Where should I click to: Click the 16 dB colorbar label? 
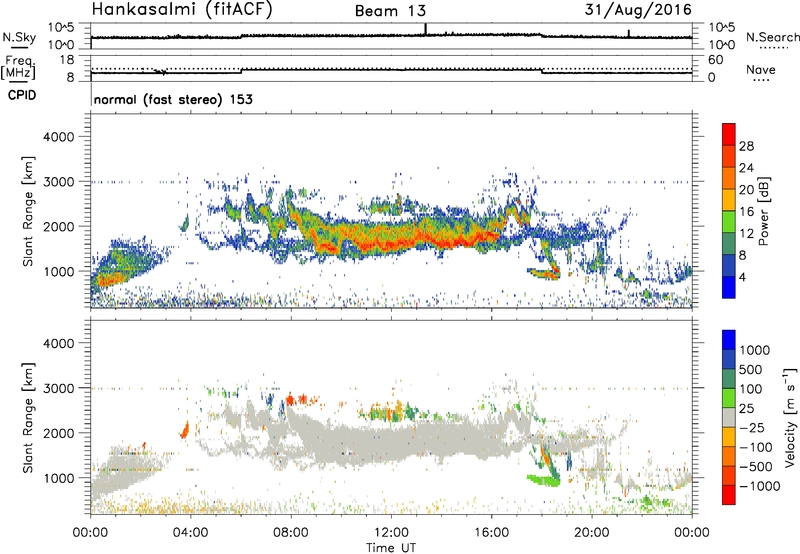pos(746,212)
